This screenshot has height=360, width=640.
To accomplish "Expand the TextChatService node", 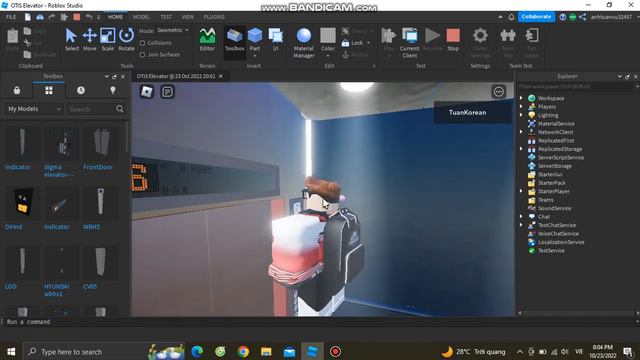I will click(521, 225).
